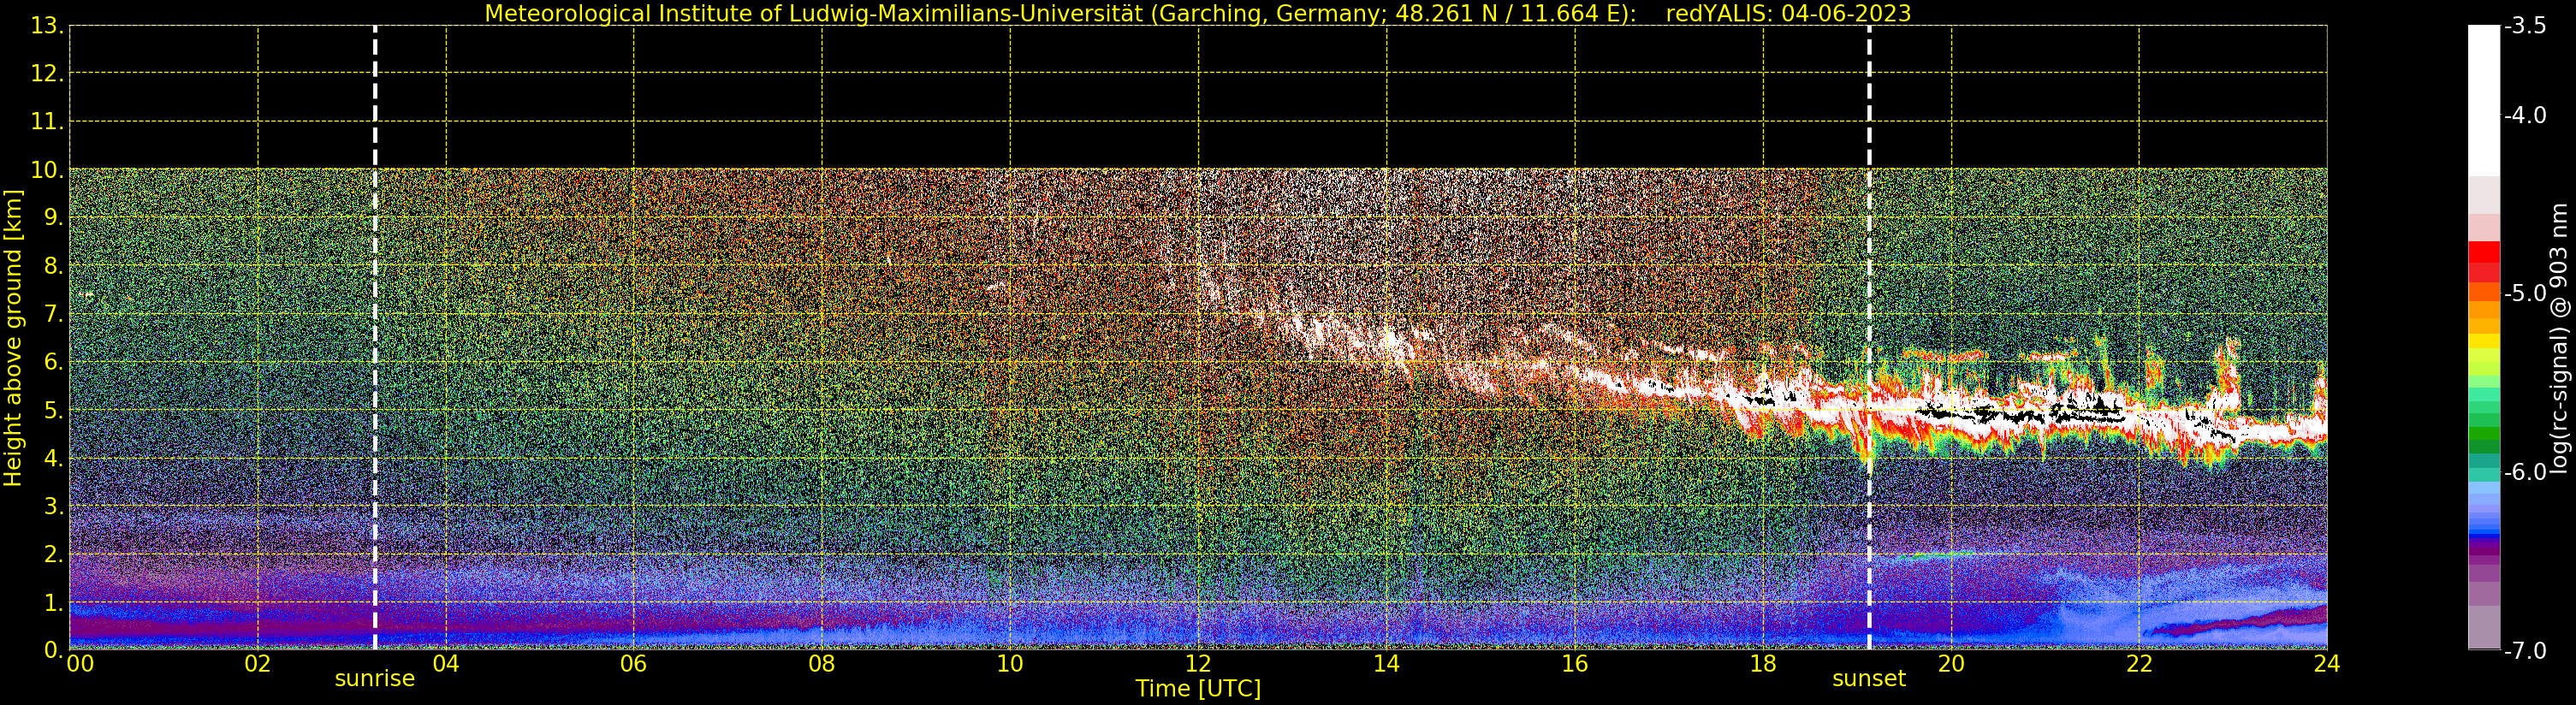Click the '16' time axis tick label
Screen dimensions: 2576x705
(x=1574, y=664)
